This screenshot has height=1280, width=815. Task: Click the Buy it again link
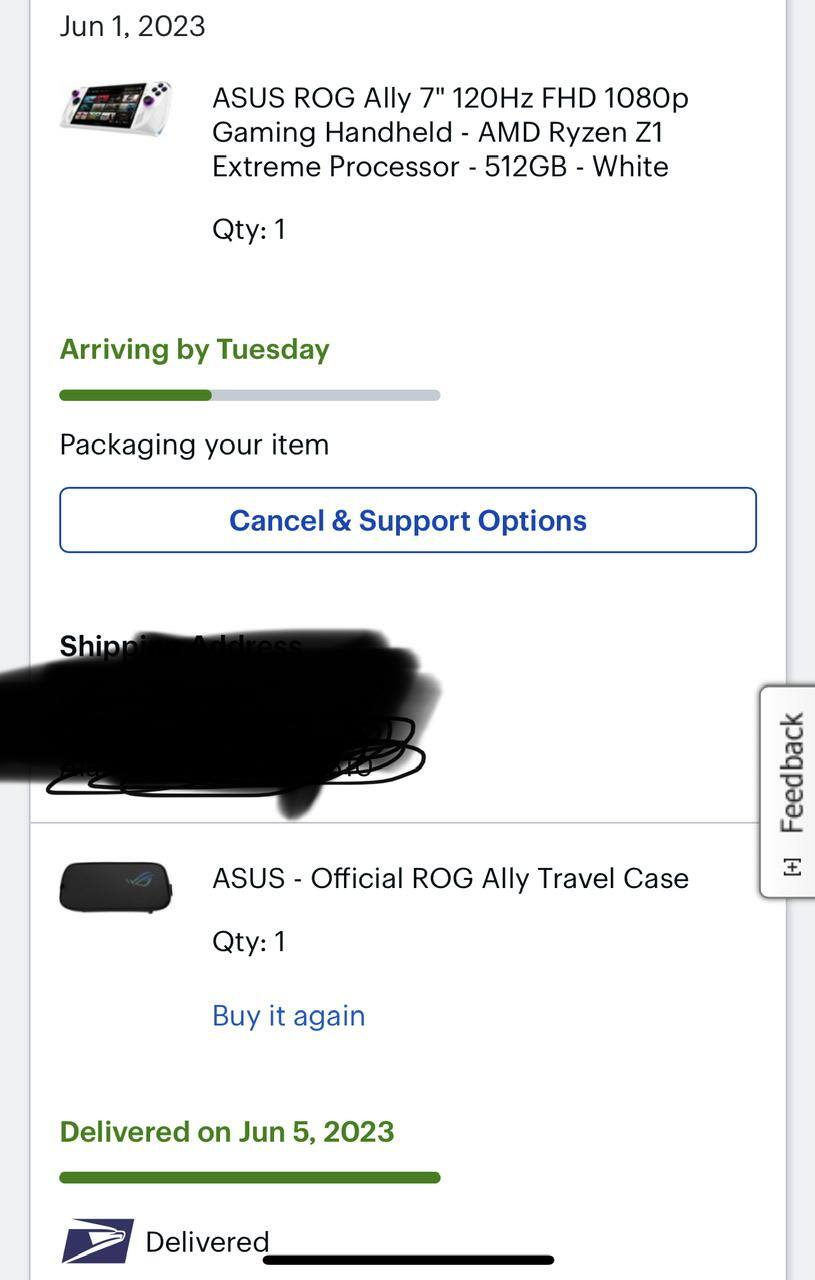pos(288,1015)
